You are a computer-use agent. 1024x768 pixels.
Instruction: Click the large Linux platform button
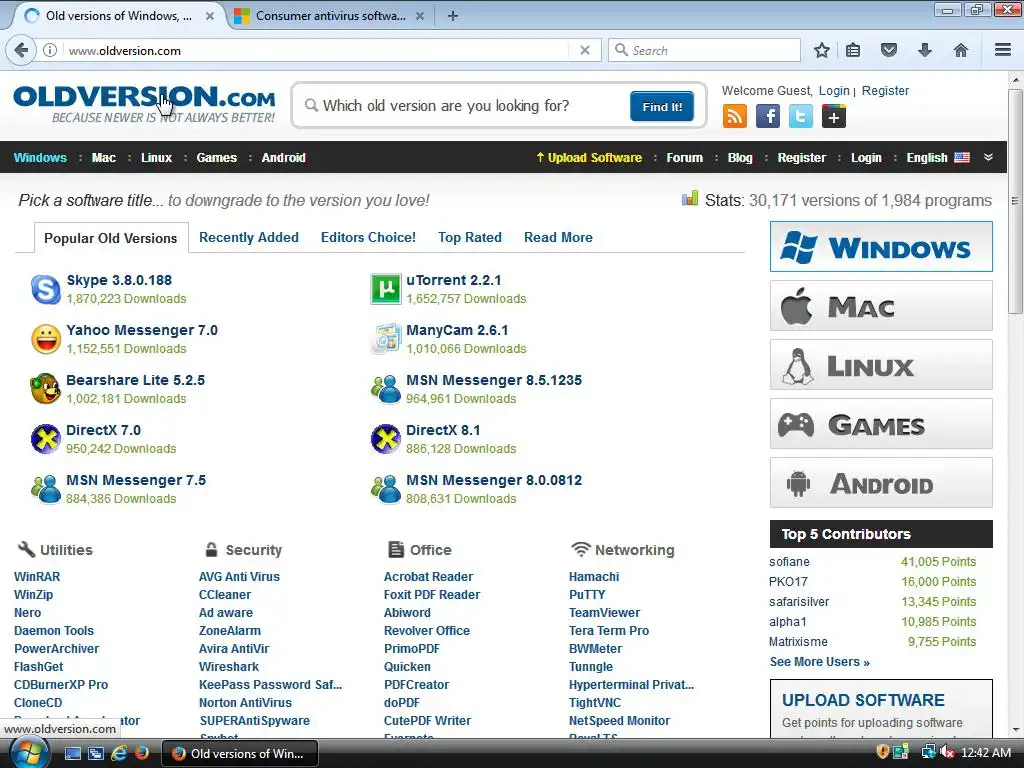881,364
